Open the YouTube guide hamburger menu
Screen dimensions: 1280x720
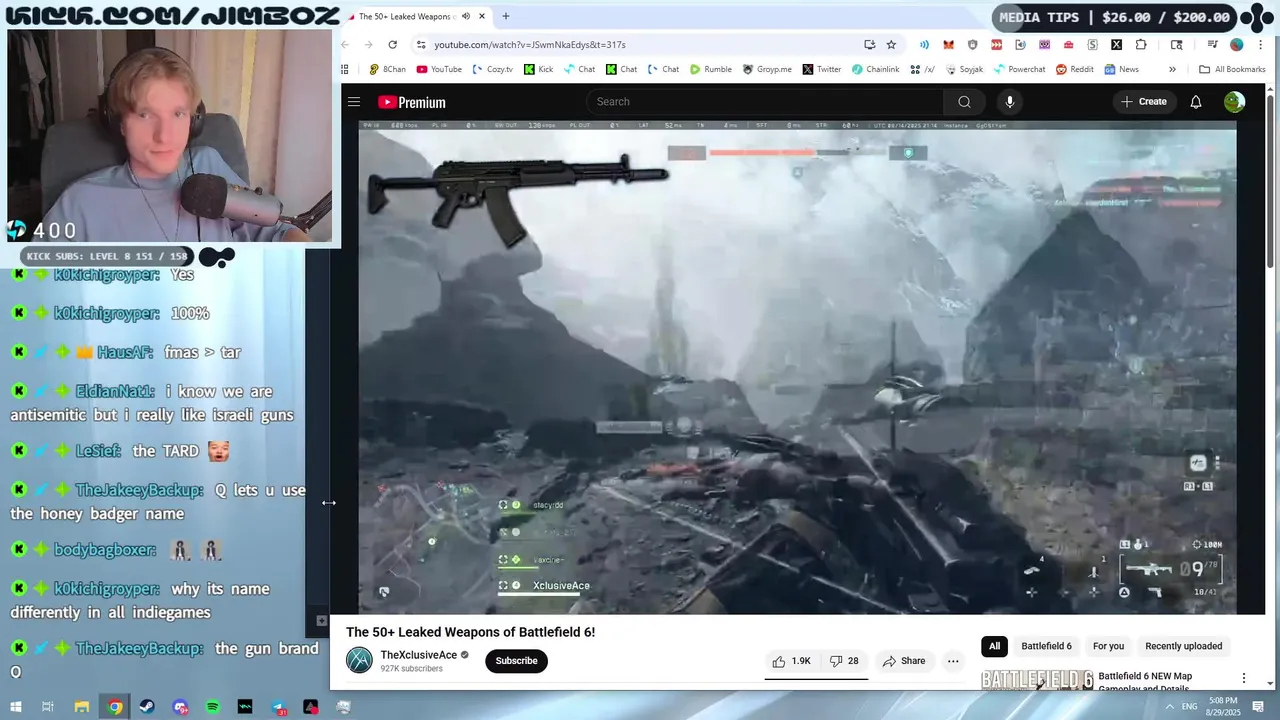[354, 102]
